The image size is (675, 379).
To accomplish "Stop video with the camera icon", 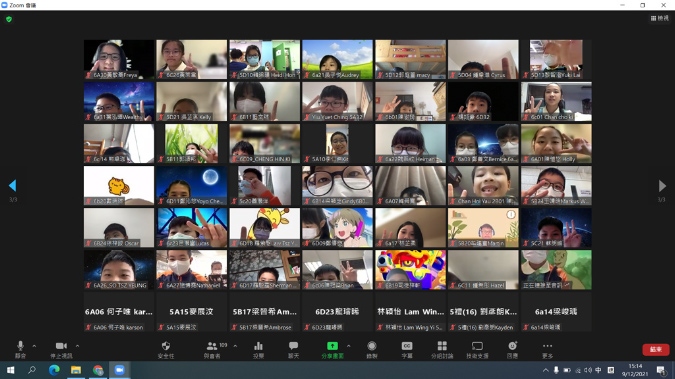I will pyautogui.click(x=61, y=346).
